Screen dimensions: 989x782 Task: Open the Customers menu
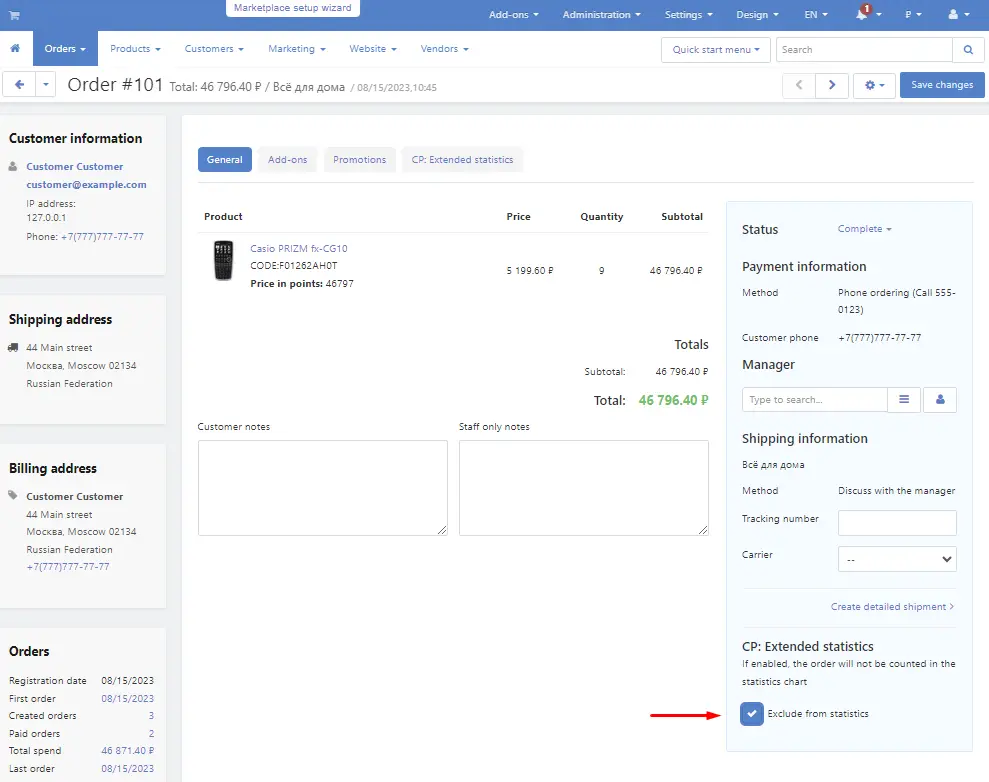click(214, 49)
